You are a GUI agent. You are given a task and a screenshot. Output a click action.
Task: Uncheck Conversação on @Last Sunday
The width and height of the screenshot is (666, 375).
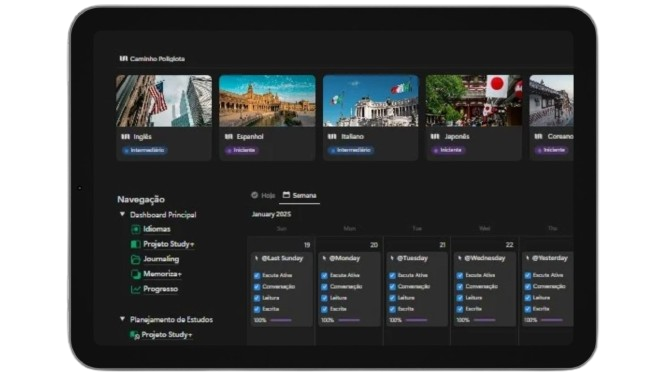pos(257,287)
